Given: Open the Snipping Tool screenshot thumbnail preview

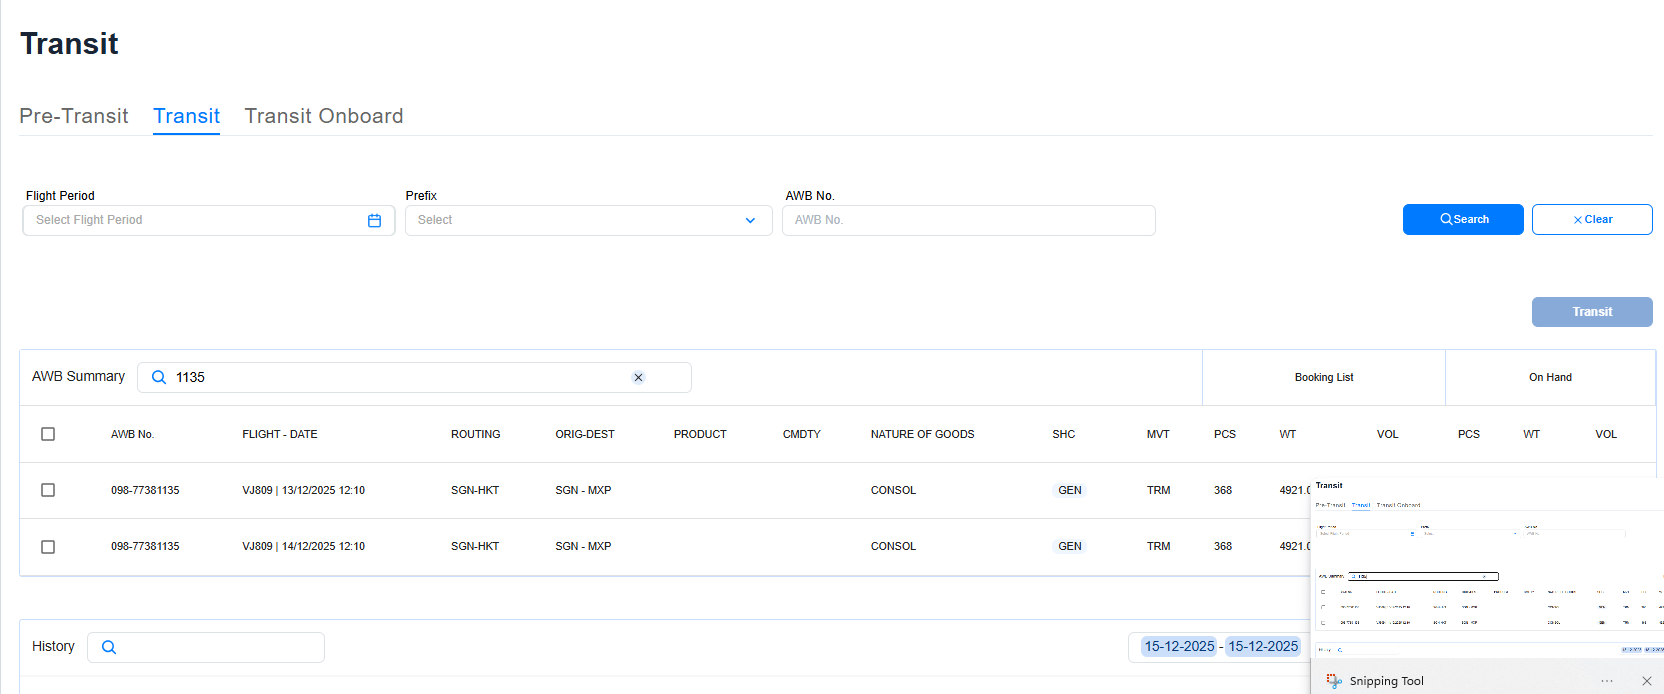Looking at the screenshot, I should (1486, 568).
